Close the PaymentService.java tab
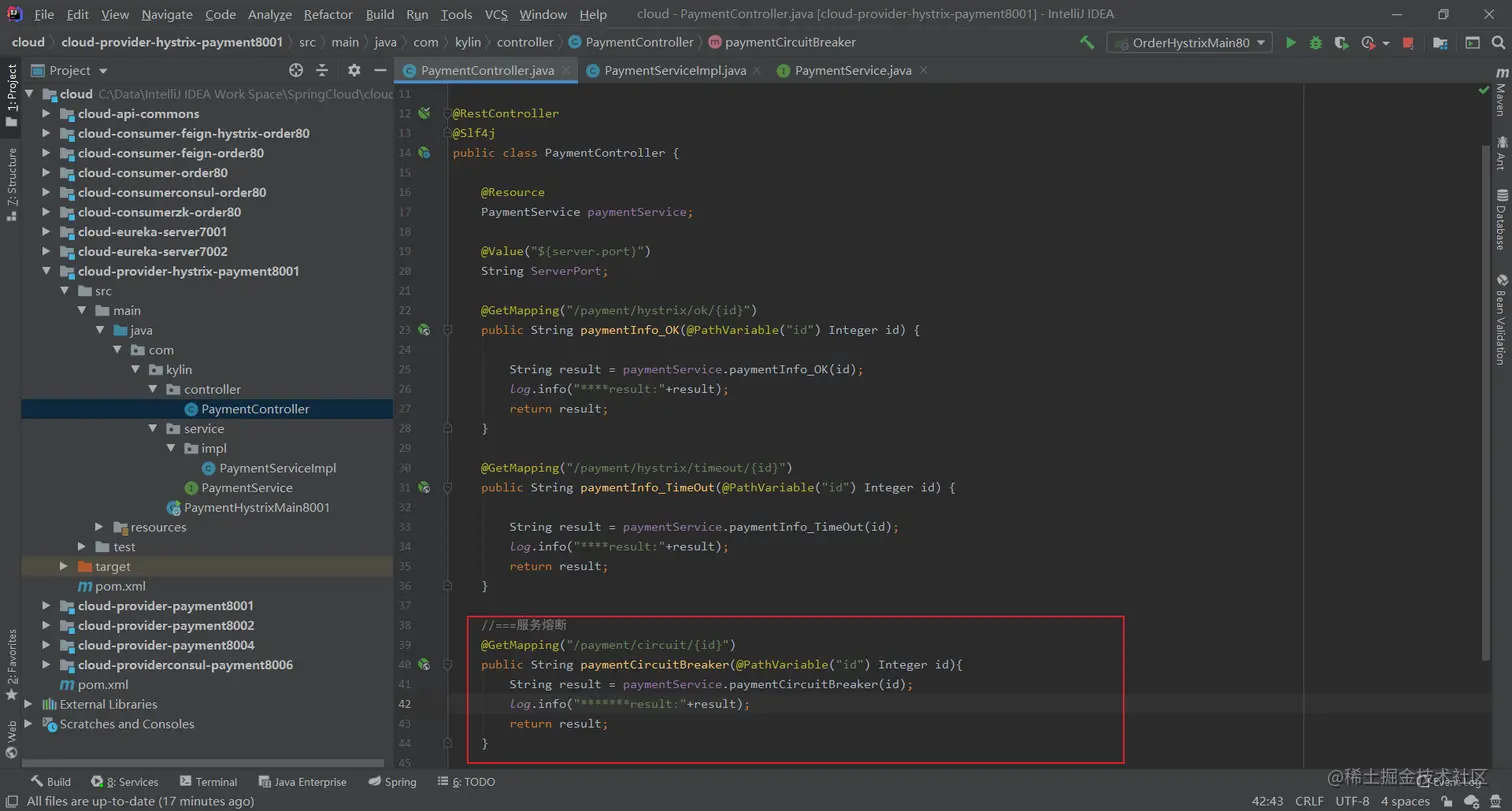The image size is (1512, 811). click(x=923, y=70)
